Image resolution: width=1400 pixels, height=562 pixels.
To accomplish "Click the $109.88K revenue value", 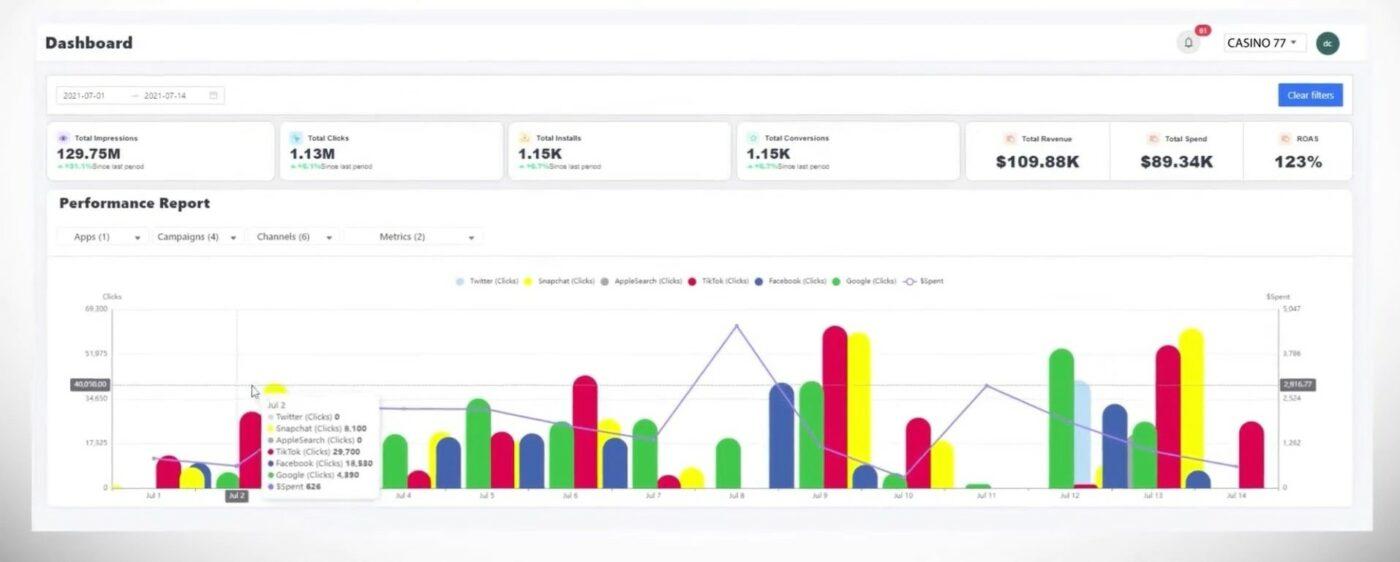I will click(x=1037, y=161).
